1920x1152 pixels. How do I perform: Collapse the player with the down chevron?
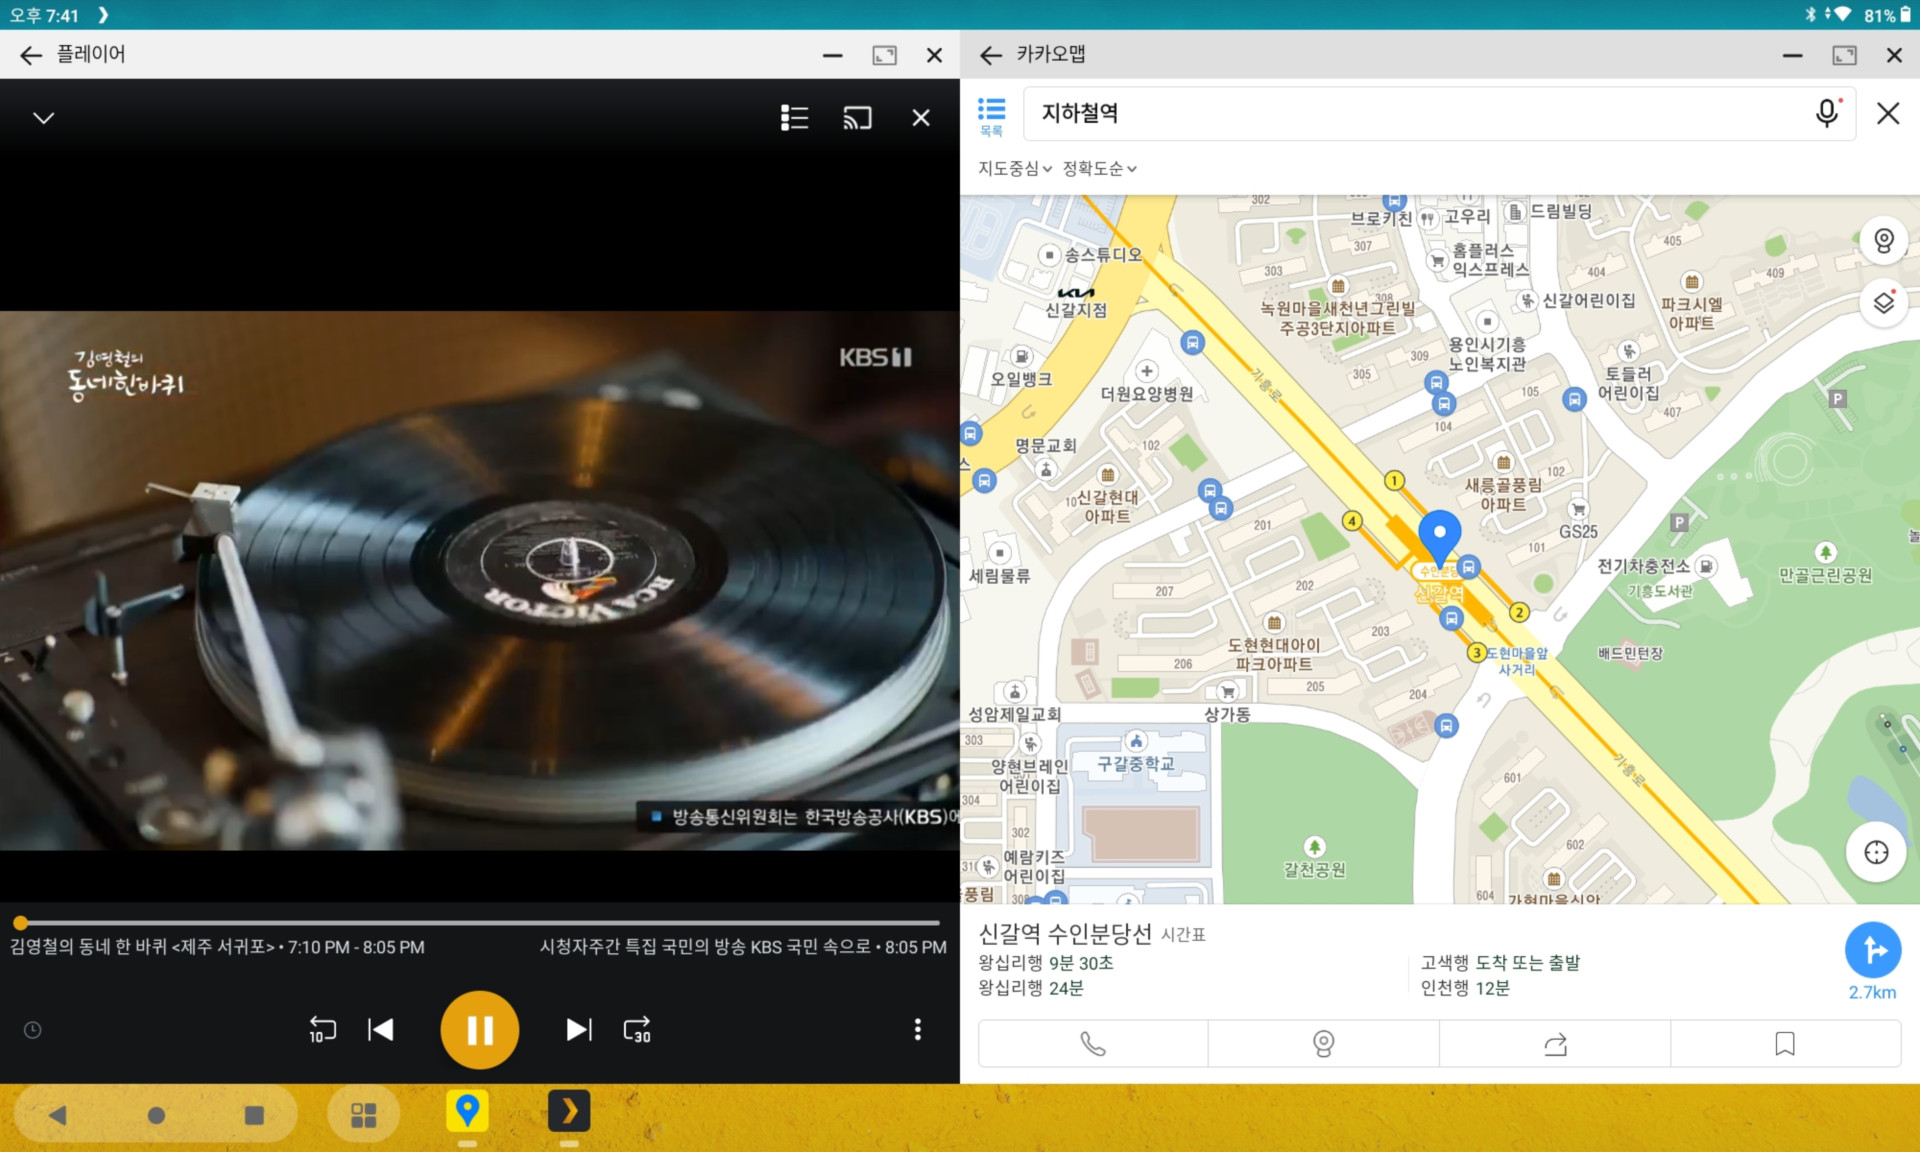coord(43,118)
